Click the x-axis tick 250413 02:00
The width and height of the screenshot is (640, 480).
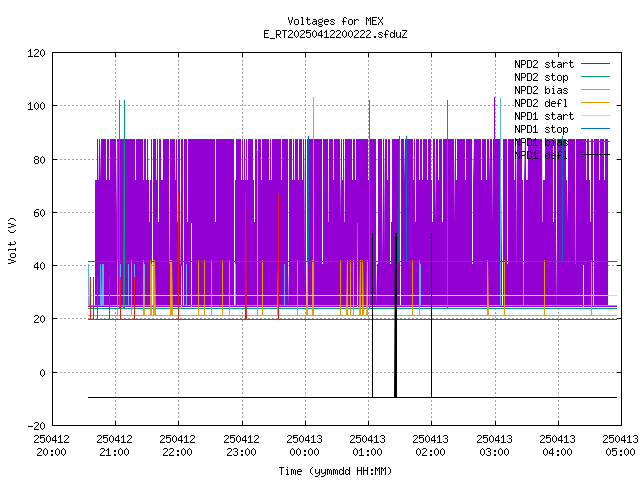tap(431, 446)
